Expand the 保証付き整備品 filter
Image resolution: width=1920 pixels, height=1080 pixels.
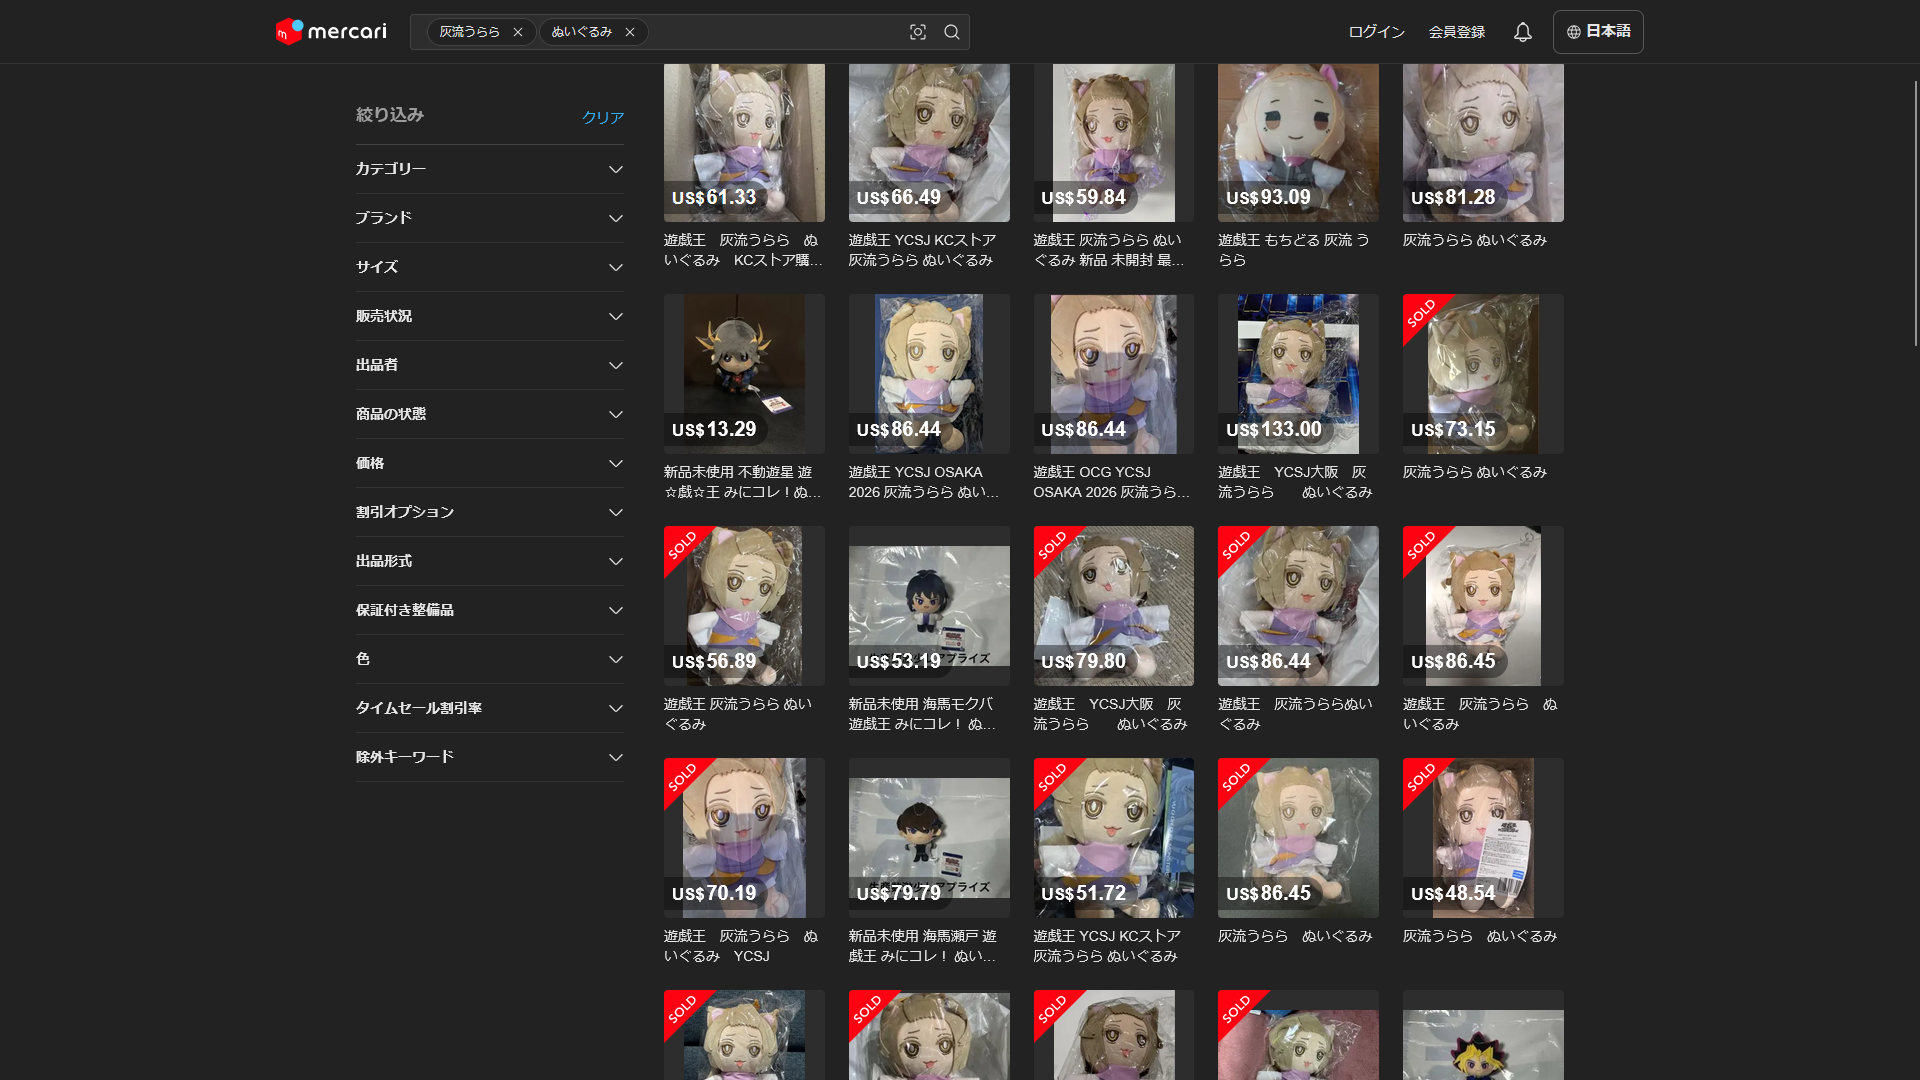[490, 610]
